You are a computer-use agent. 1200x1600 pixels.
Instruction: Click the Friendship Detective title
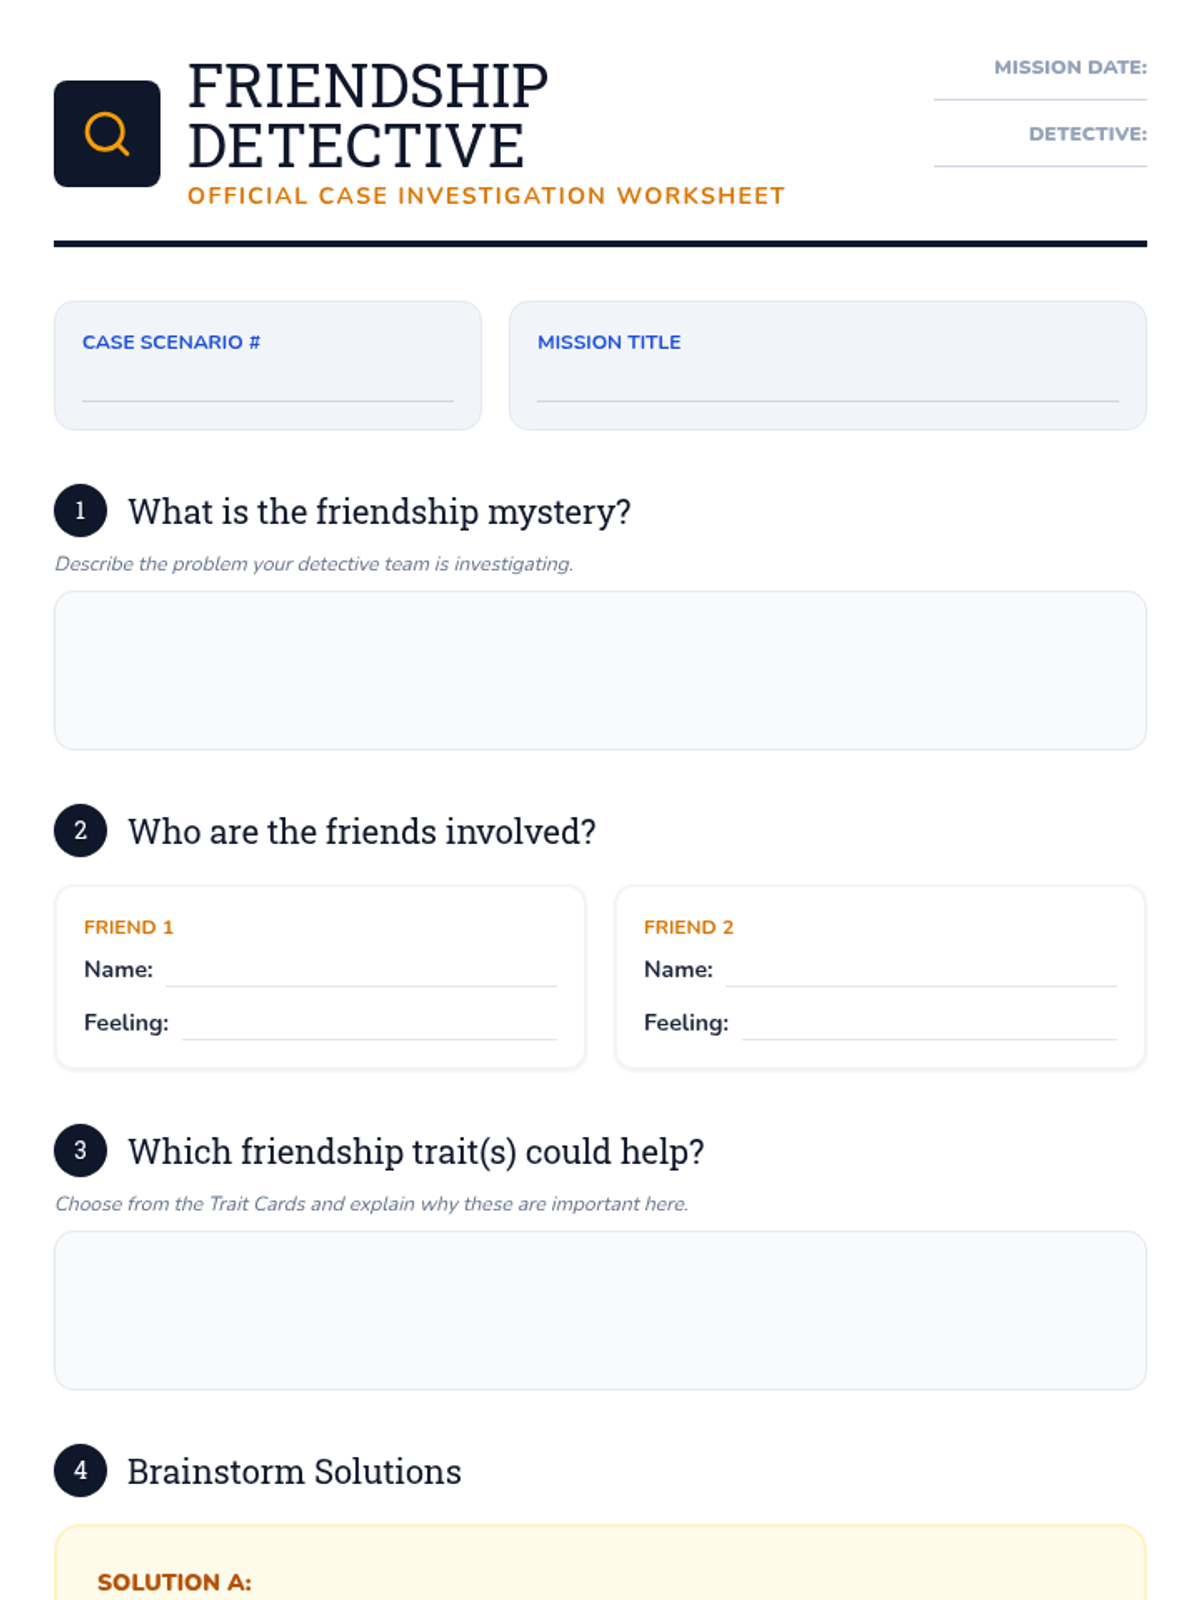368,116
